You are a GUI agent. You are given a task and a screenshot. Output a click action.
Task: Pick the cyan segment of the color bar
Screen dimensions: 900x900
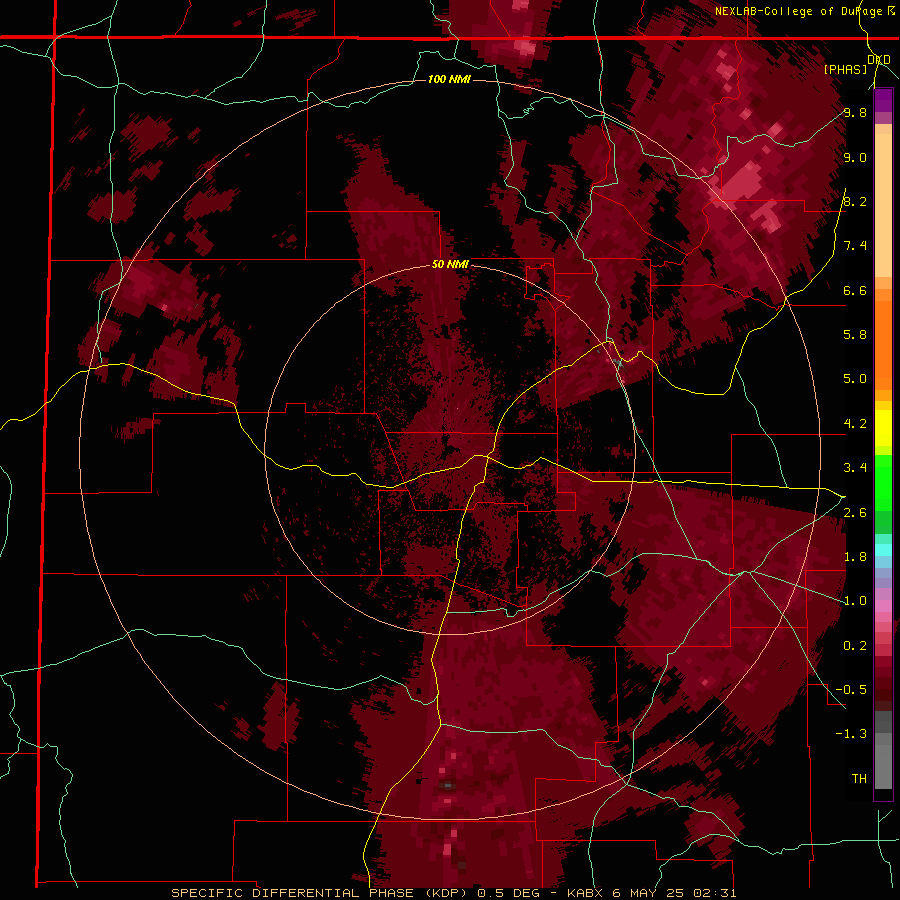click(883, 550)
